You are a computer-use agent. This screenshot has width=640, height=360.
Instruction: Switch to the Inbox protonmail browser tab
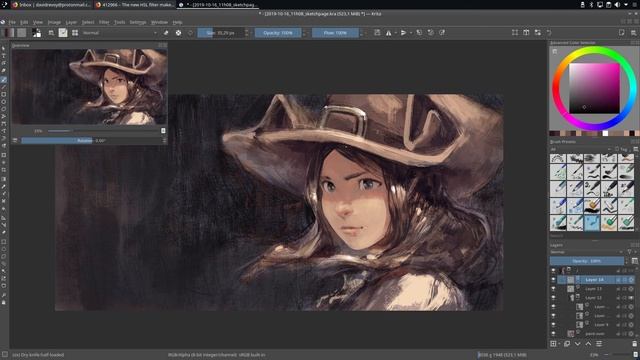coord(51,4)
